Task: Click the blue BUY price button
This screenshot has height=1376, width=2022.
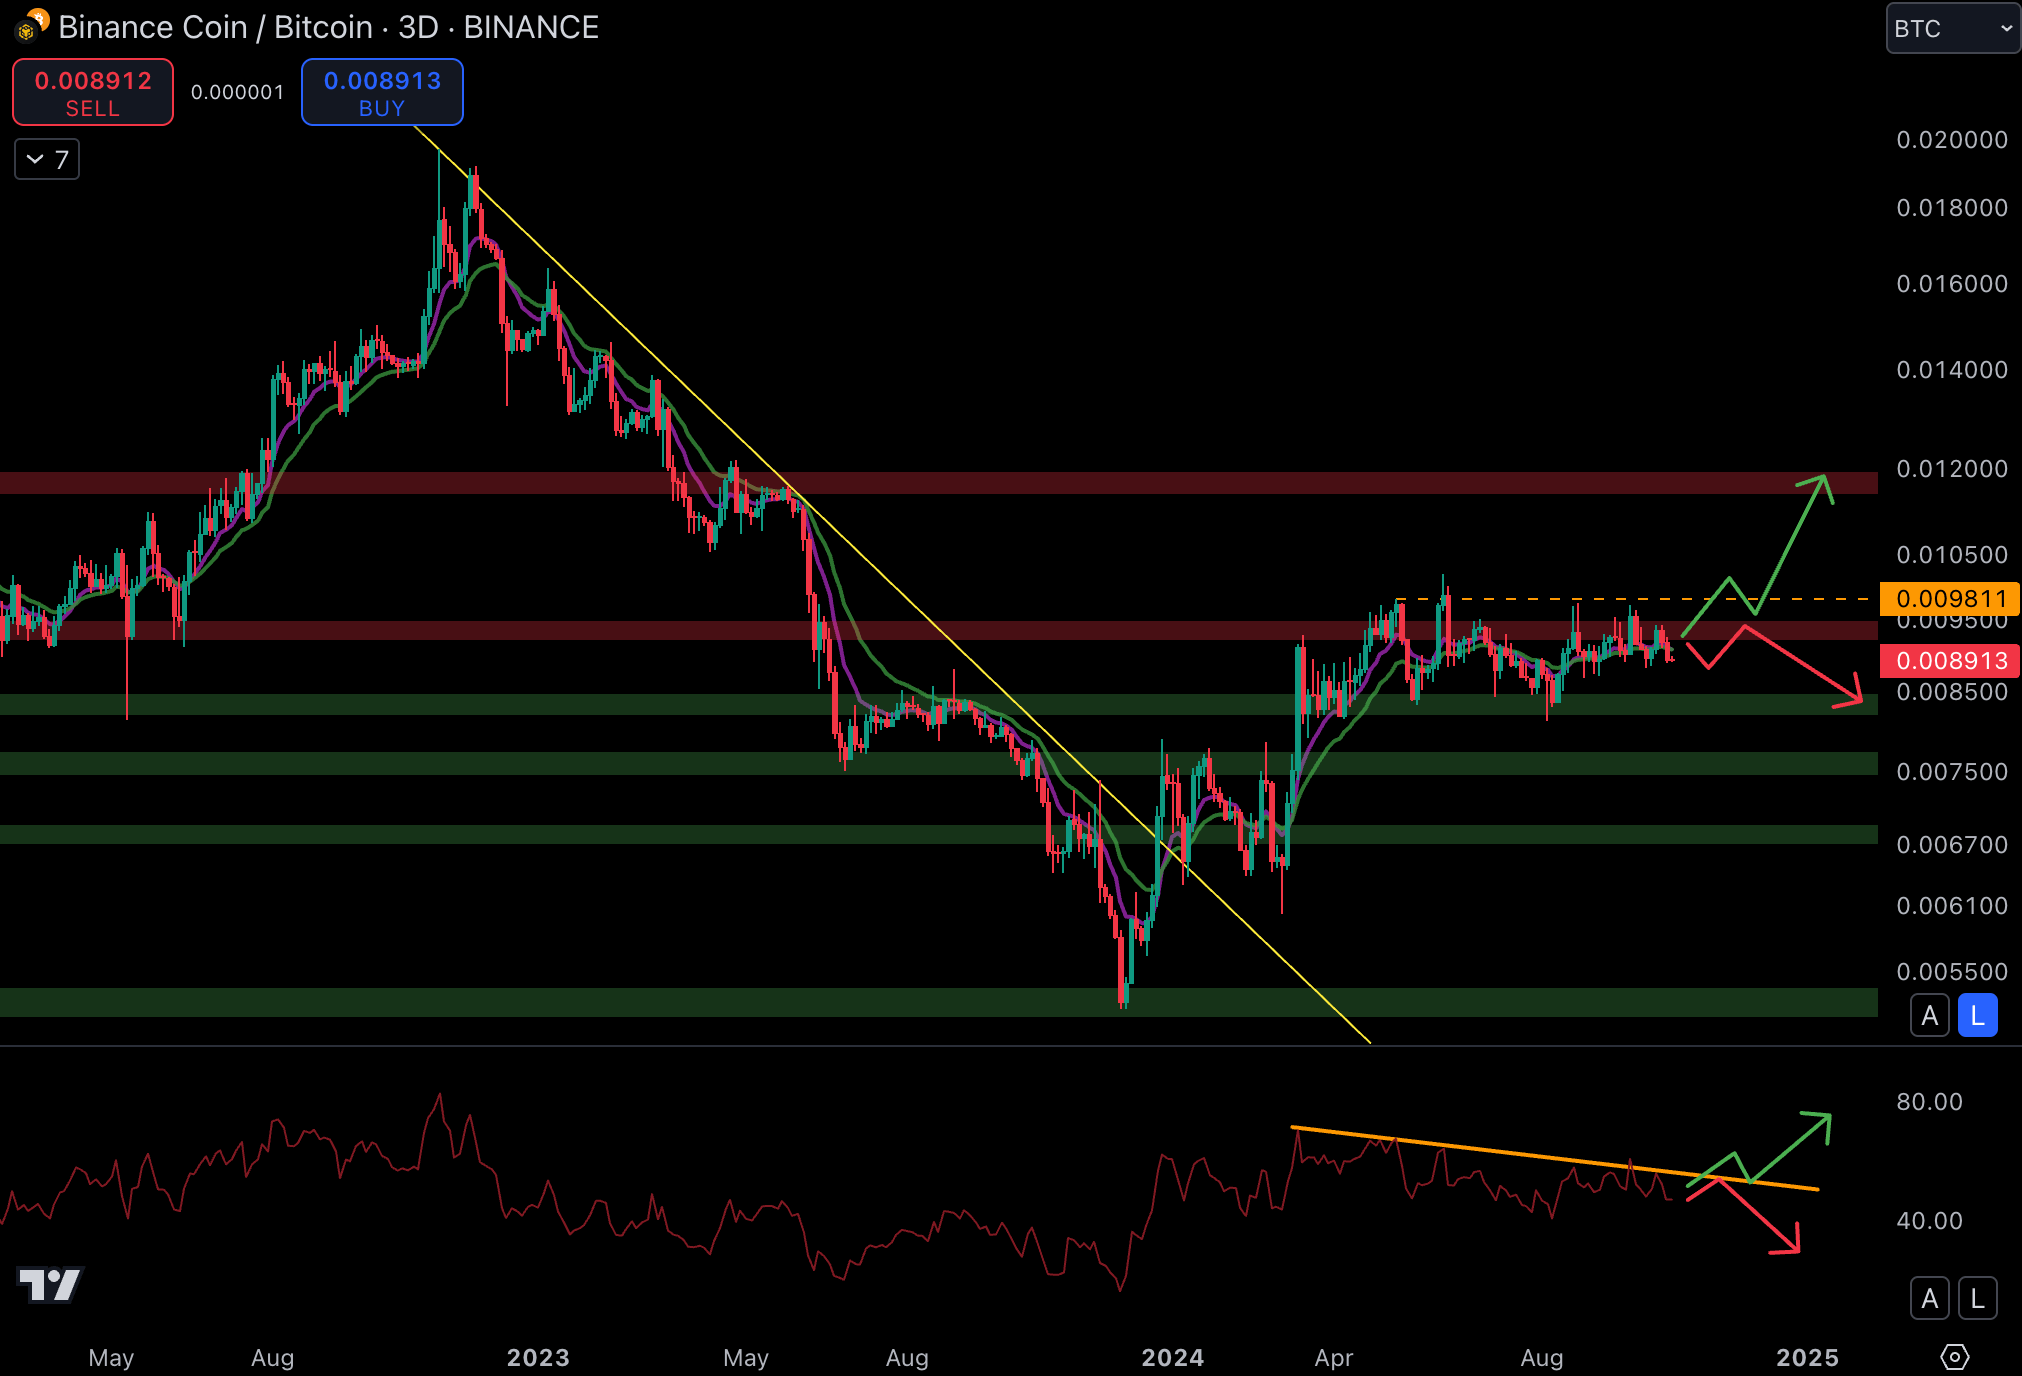Action: (x=382, y=92)
